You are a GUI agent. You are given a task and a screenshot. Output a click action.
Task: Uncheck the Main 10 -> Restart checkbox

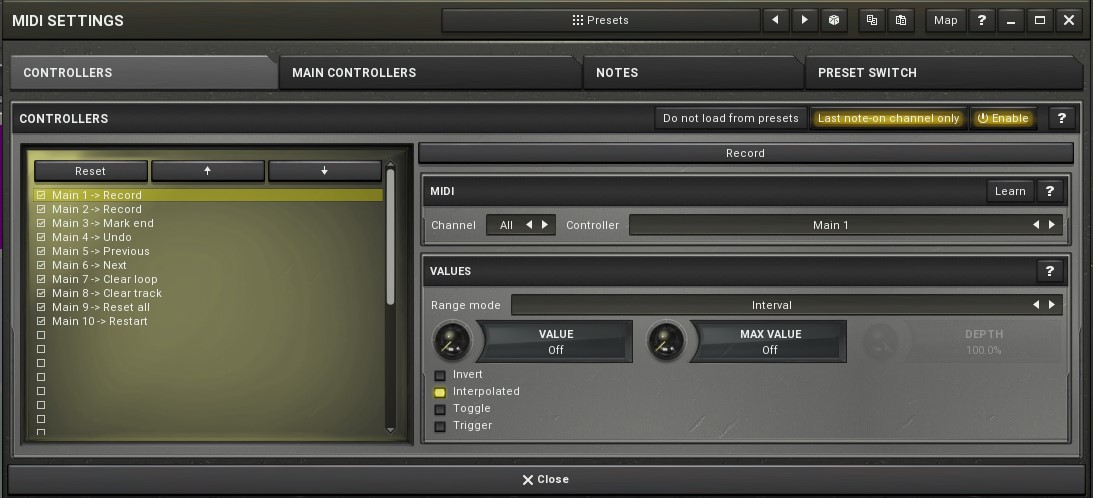(41, 321)
